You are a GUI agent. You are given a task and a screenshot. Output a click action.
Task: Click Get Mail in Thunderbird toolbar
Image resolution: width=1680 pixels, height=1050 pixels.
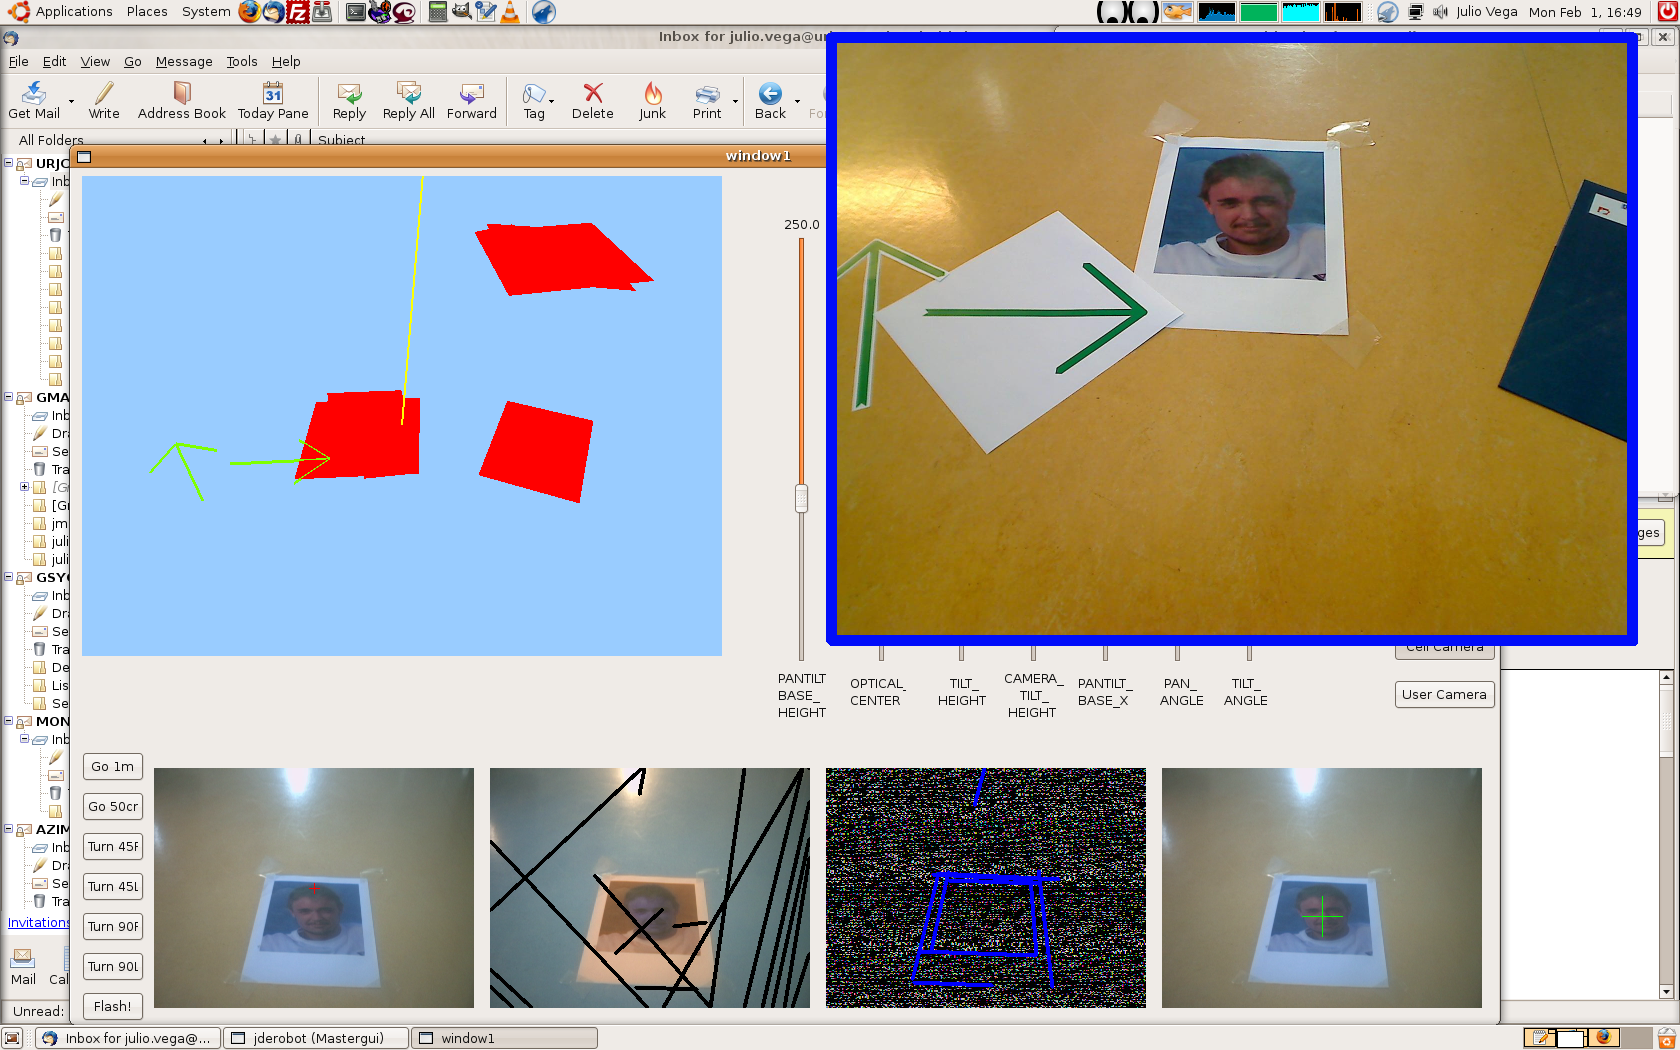point(34,101)
